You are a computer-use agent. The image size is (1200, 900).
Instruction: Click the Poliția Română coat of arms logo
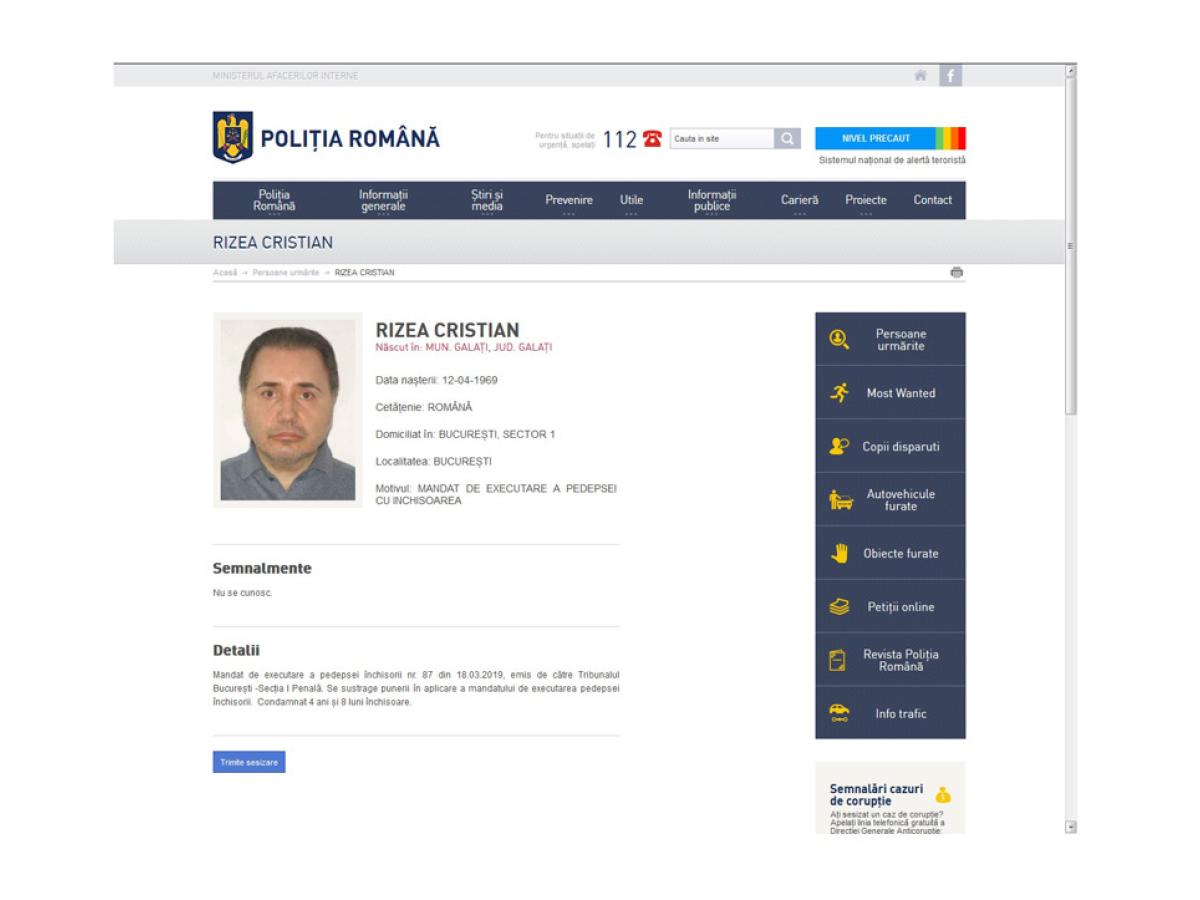click(233, 138)
